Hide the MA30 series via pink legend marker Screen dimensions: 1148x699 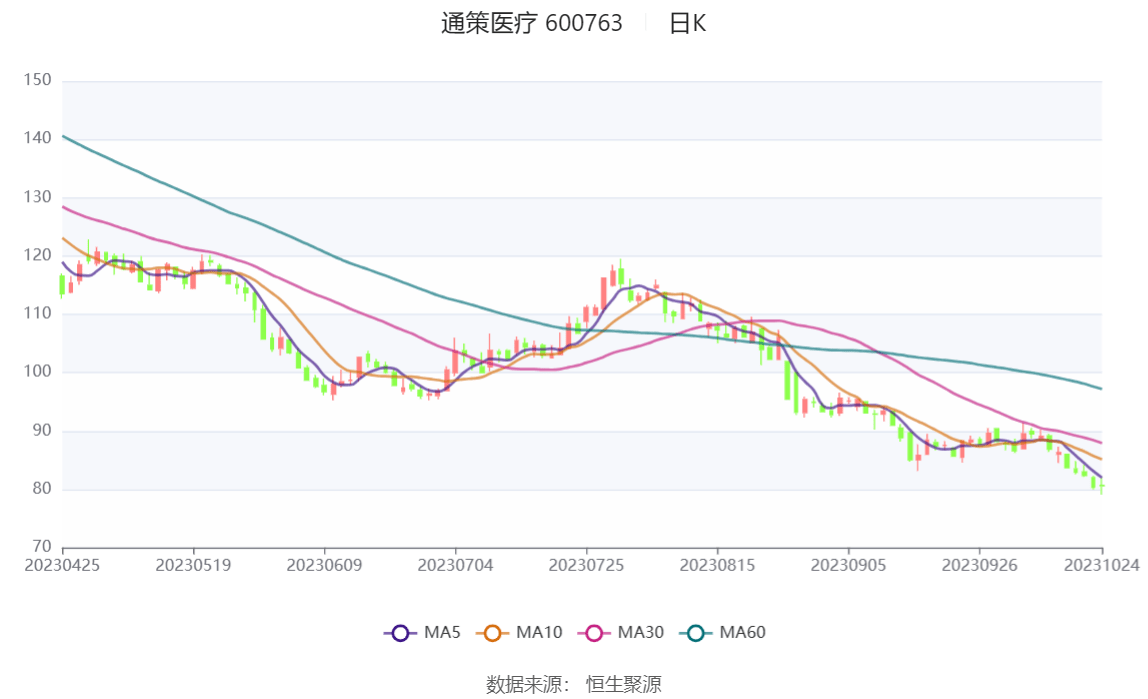pyautogui.click(x=594, y=633)
